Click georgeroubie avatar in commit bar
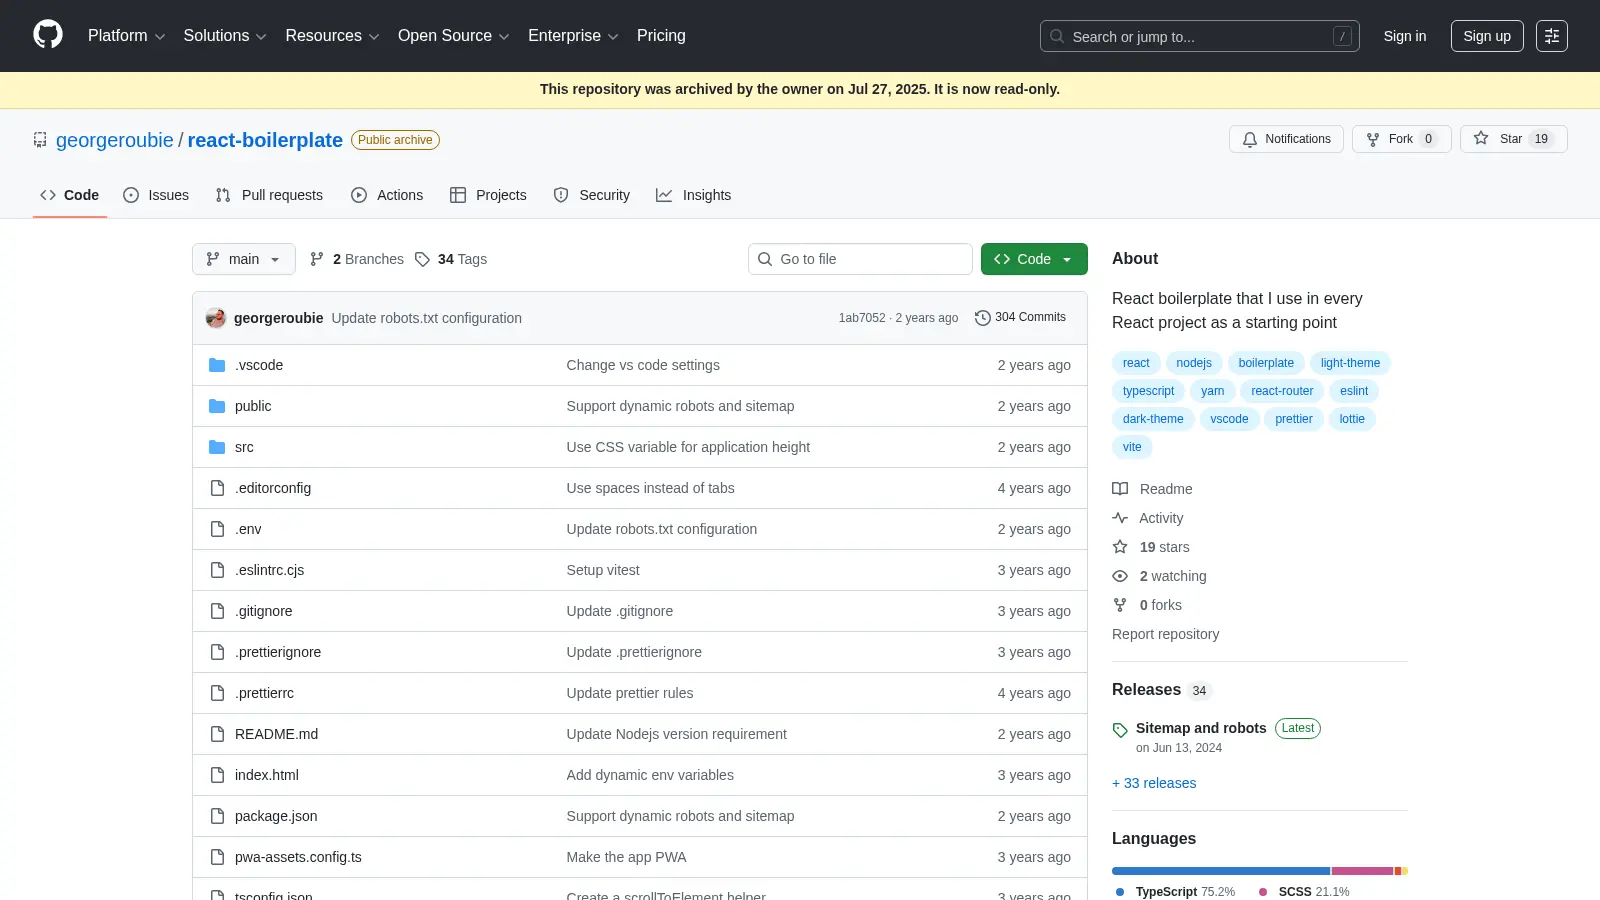 [216, 318]
